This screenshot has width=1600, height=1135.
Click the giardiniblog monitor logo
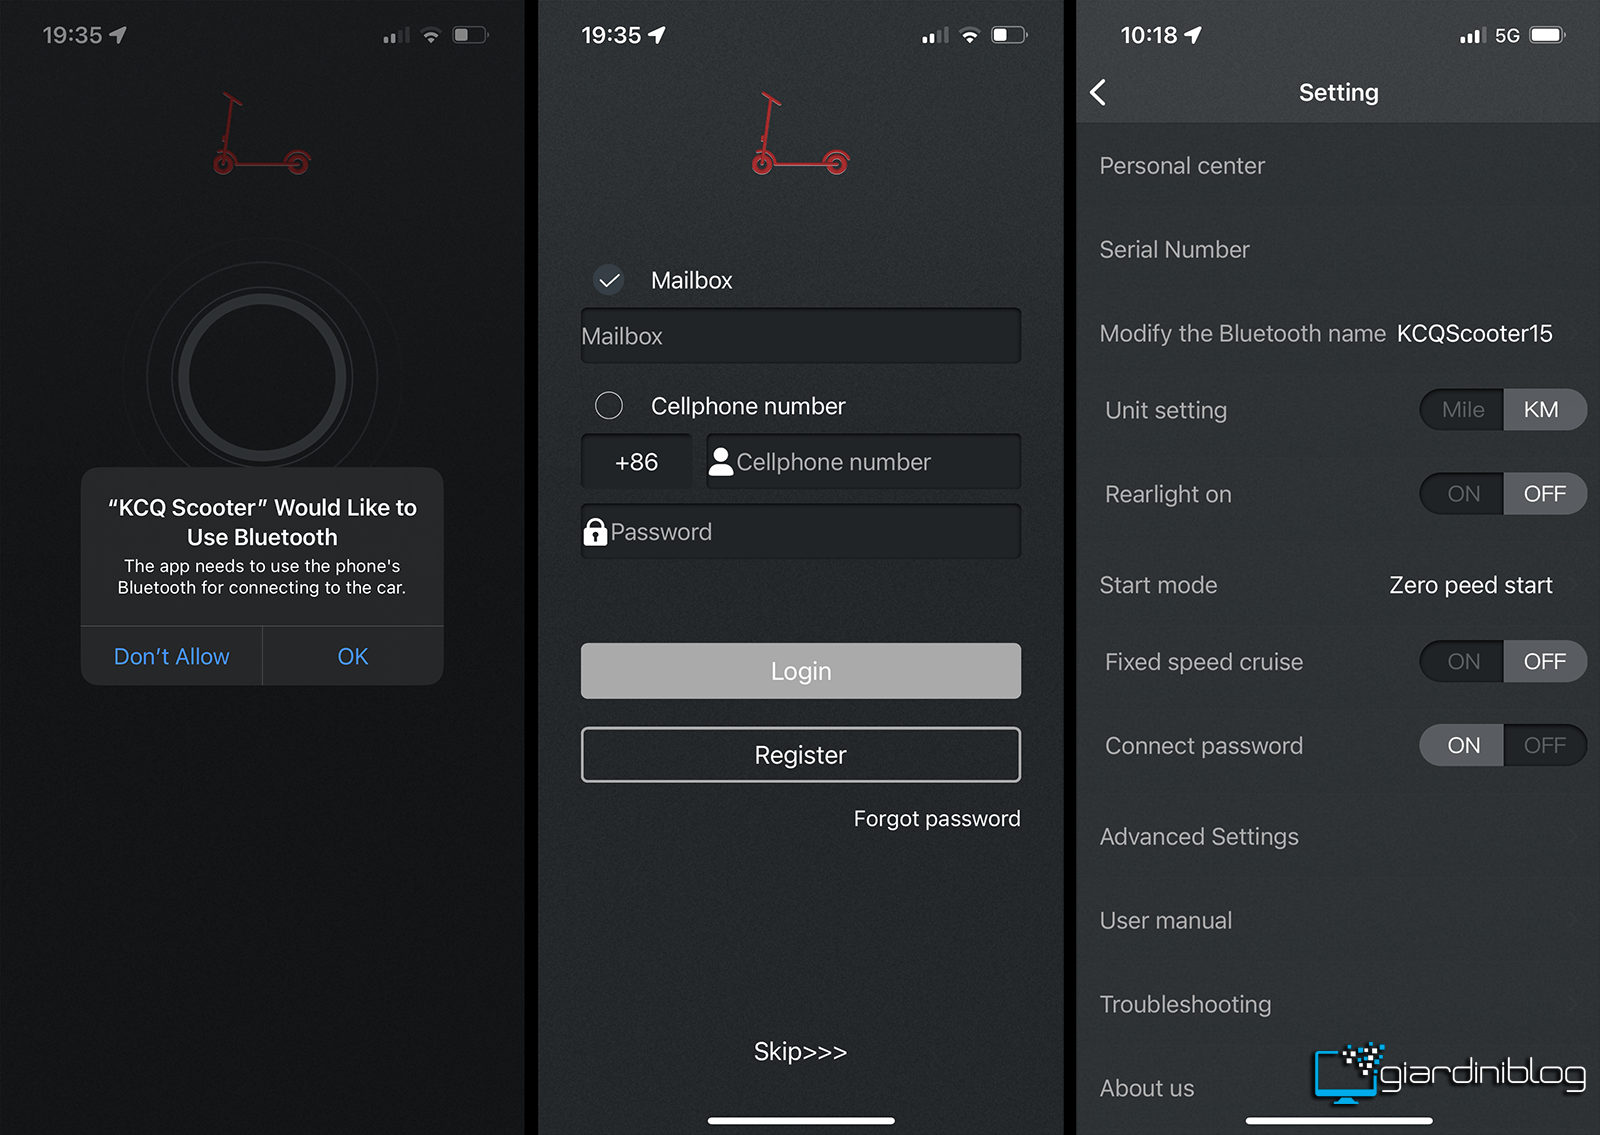coord(1349,1073)
